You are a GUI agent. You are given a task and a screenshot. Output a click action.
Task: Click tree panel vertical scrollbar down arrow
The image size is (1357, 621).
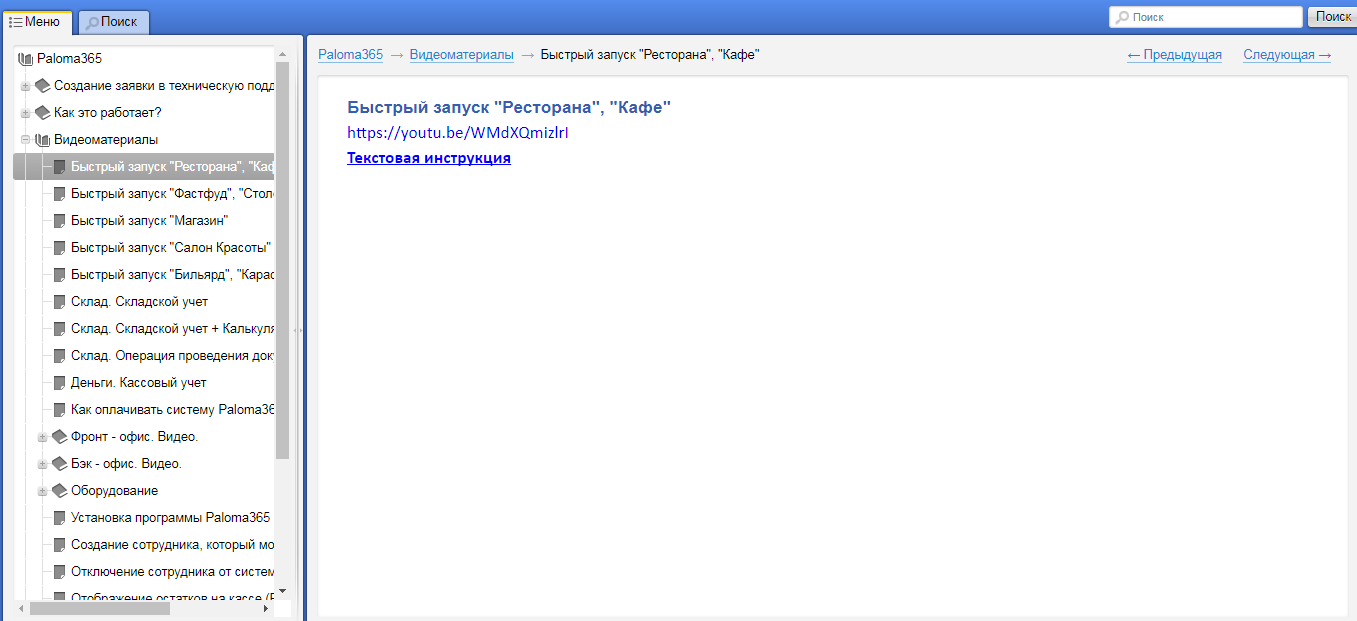[282, 592]
